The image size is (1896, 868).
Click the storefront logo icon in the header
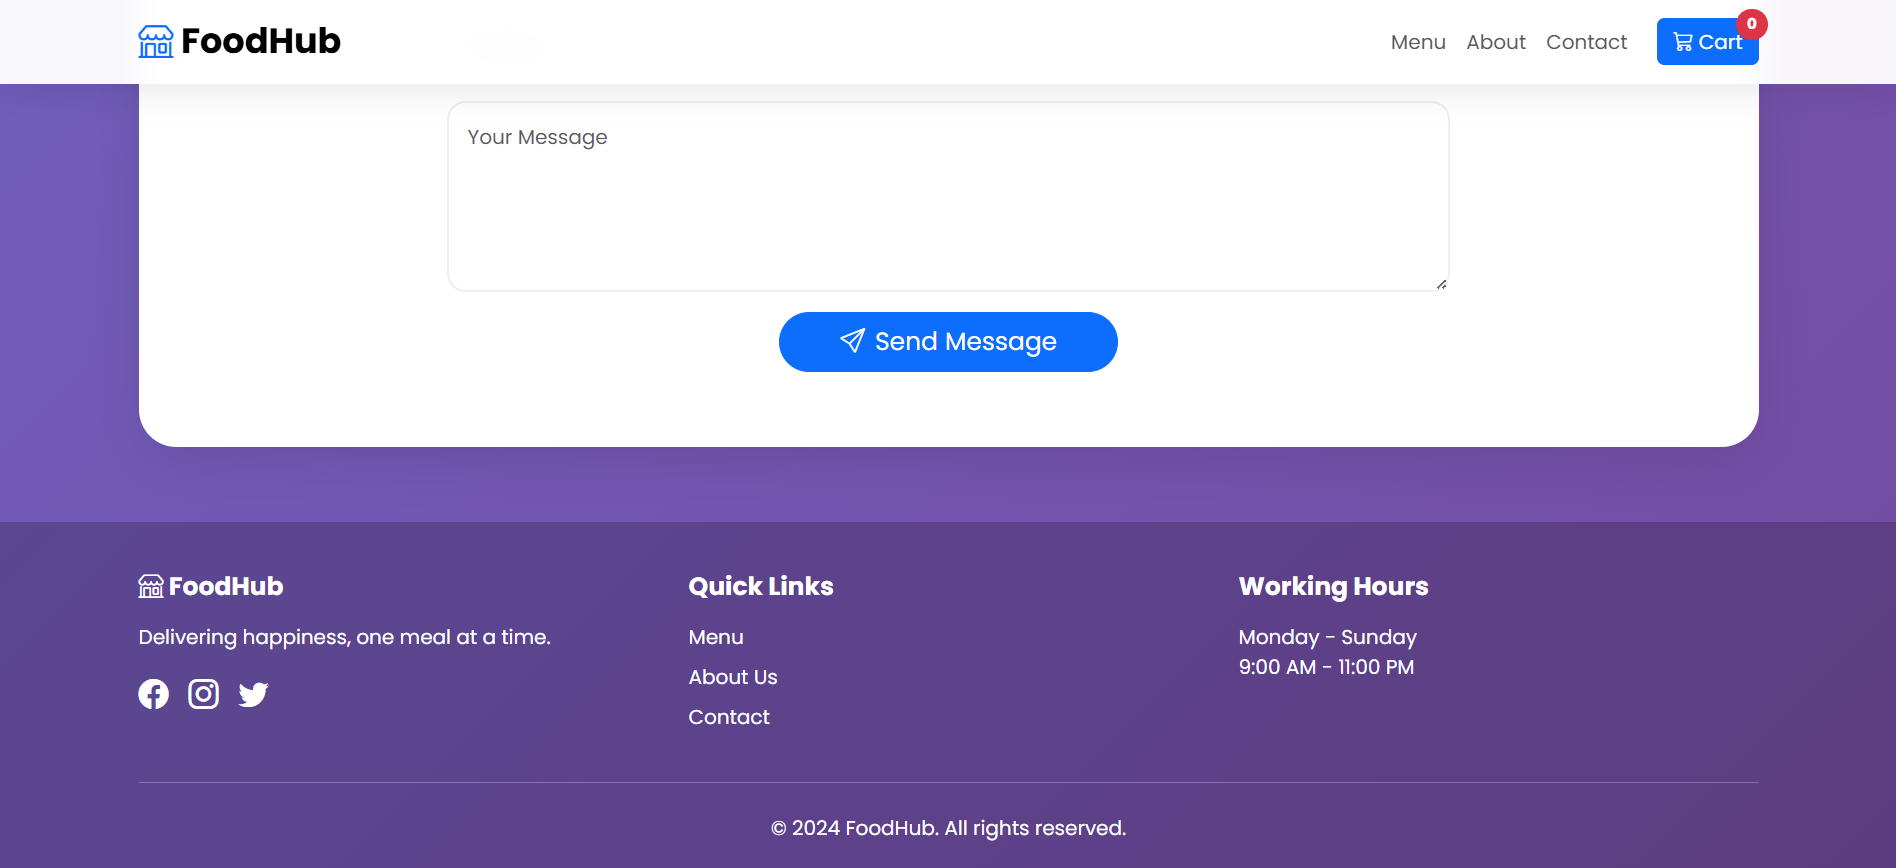(156, 42)
